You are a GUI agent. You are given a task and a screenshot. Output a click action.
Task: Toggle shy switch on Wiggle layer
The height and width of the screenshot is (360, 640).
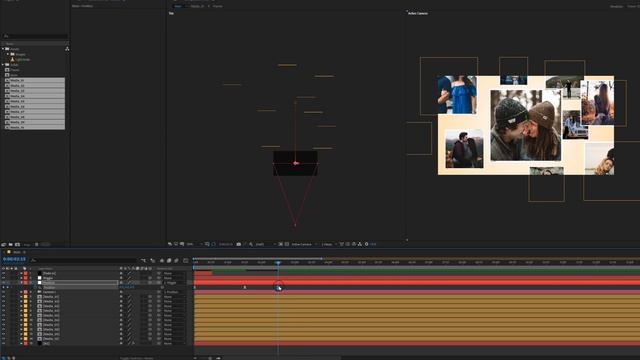click(x=121, y=278)
